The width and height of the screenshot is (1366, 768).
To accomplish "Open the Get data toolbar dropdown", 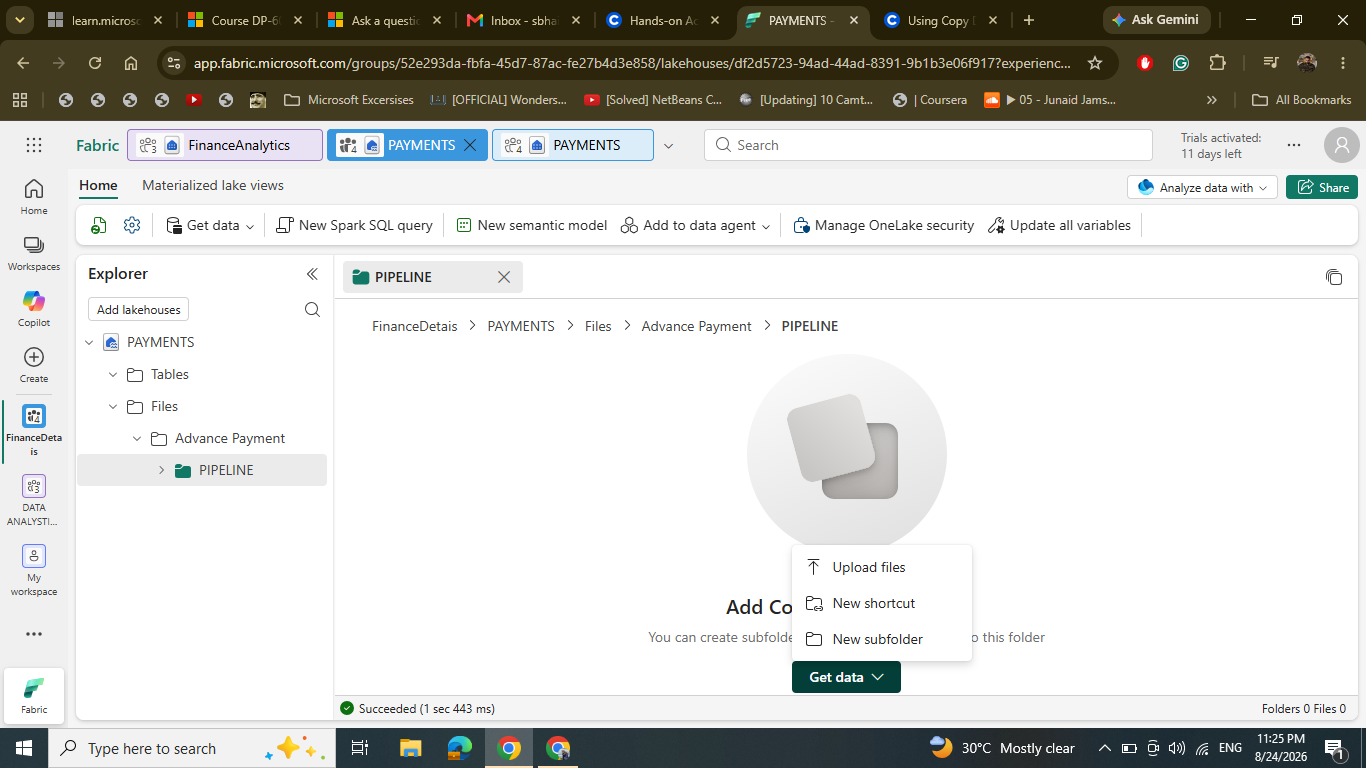I will [210, 225].
